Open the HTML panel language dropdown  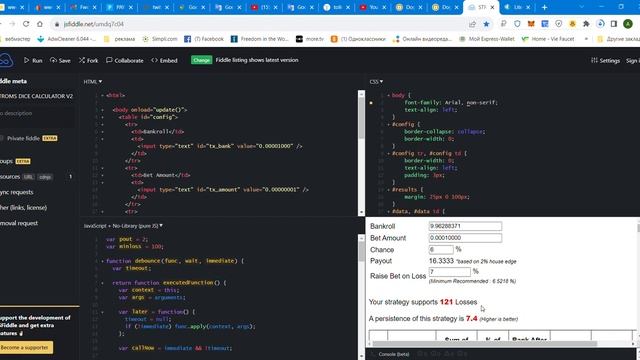[x=93, y=82]
